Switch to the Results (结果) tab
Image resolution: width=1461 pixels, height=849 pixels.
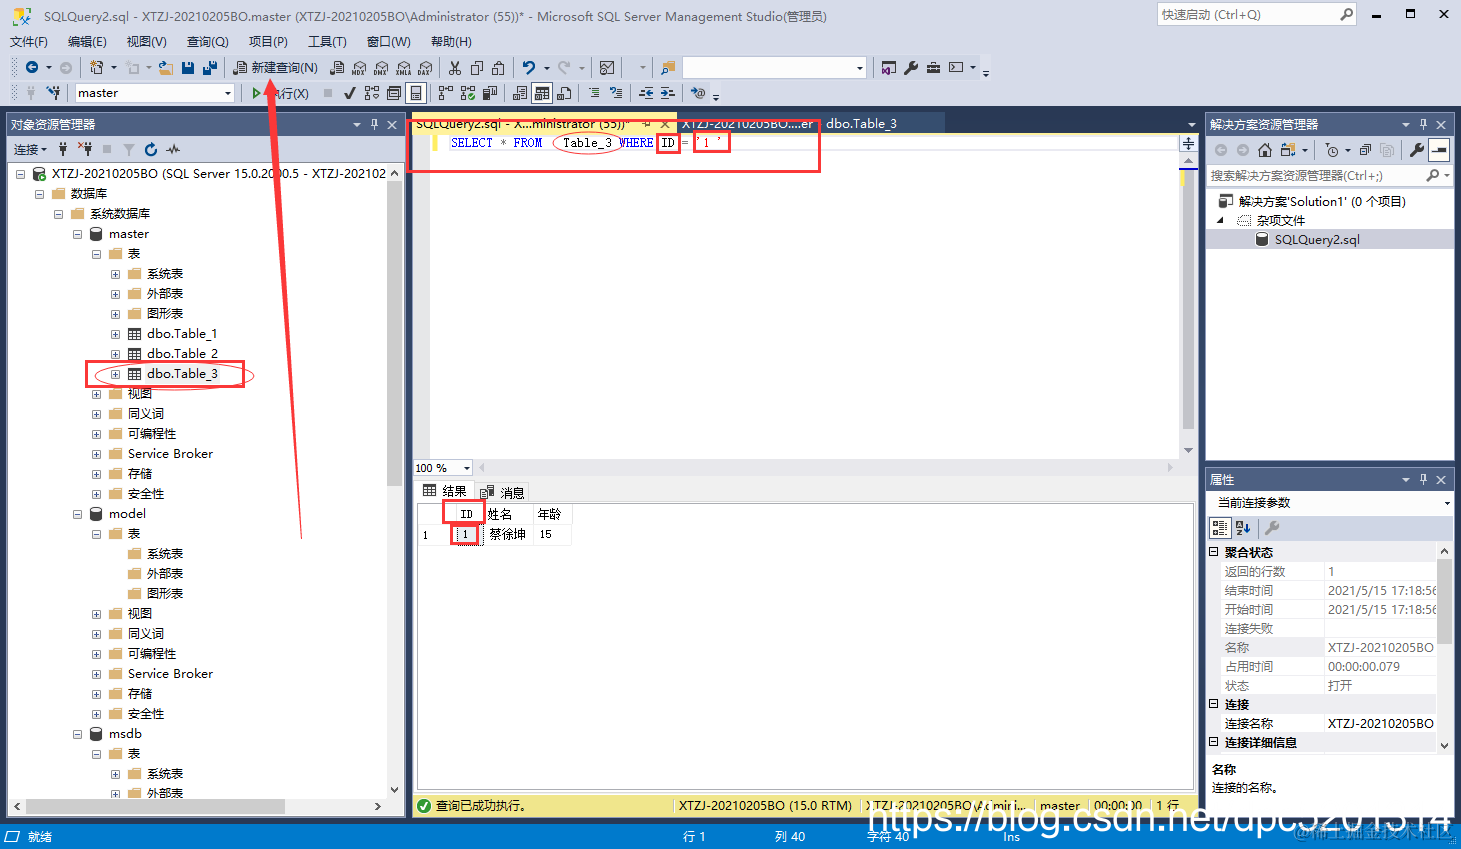[445, 491]
